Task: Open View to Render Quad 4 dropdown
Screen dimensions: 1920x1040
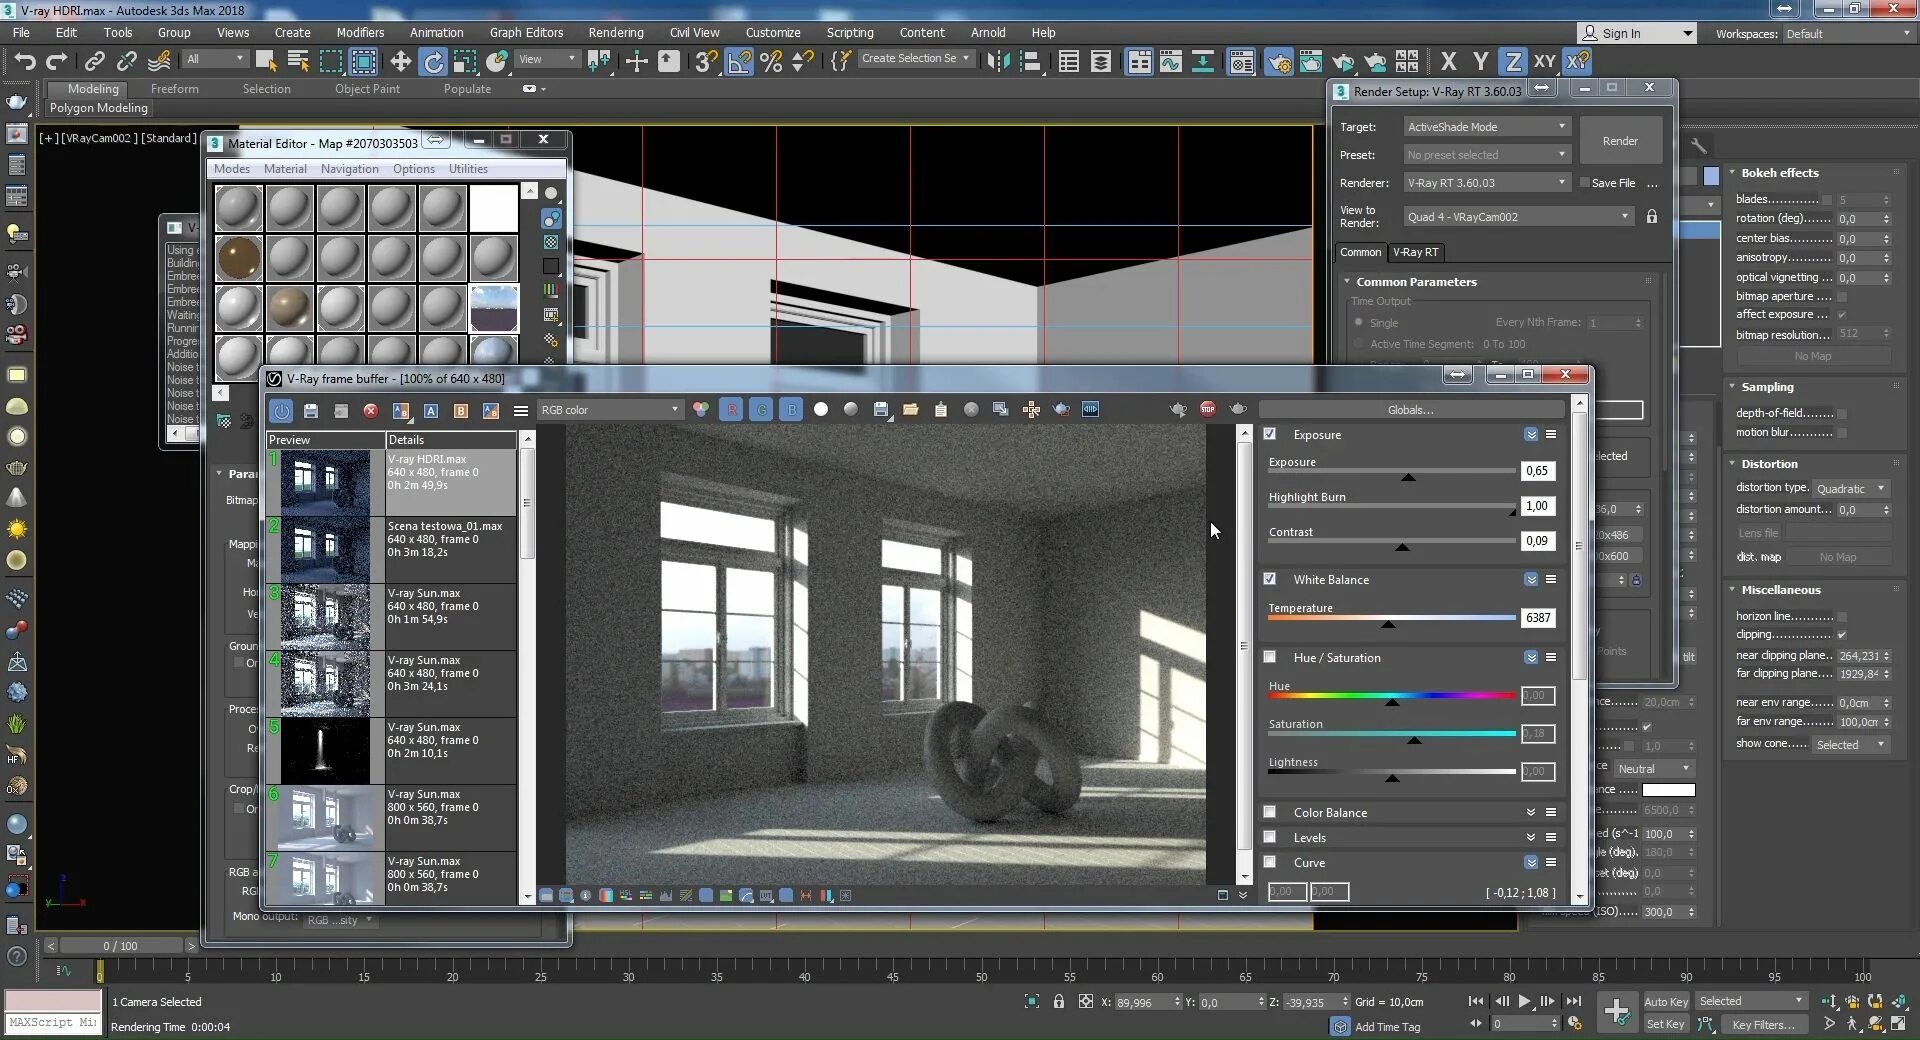Action: click(1518, 217)
